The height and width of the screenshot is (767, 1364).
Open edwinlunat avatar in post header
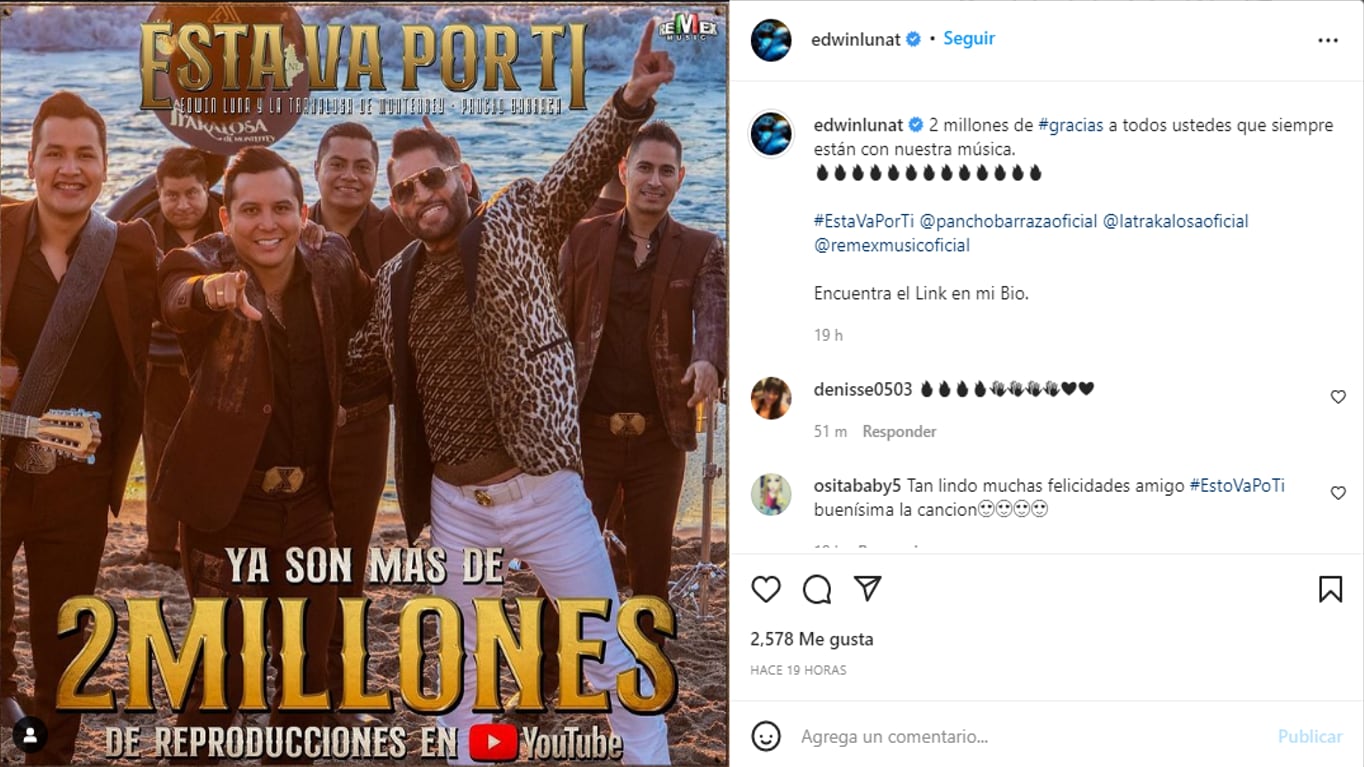[771, 40]
